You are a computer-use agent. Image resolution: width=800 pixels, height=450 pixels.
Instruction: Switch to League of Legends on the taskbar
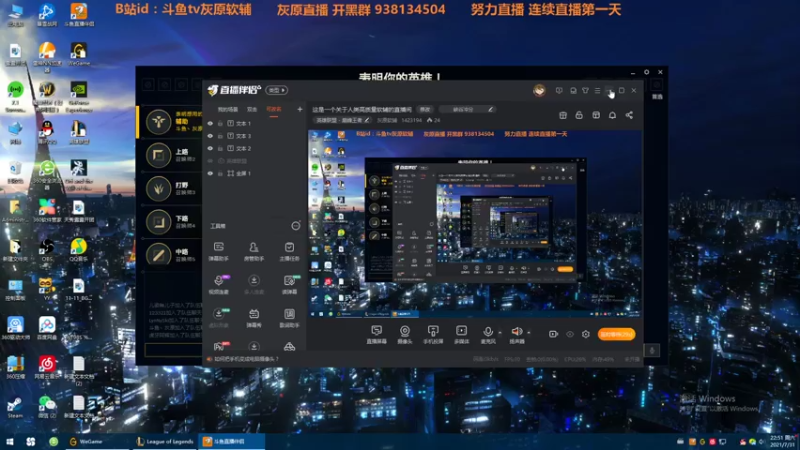pos(164,441)
